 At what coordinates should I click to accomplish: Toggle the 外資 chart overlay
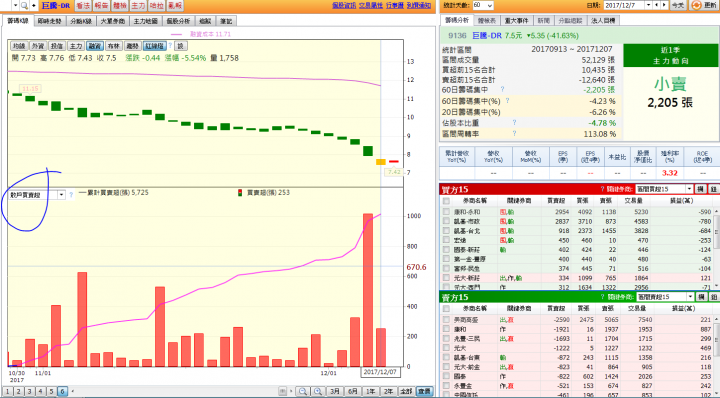pos(38,46)
